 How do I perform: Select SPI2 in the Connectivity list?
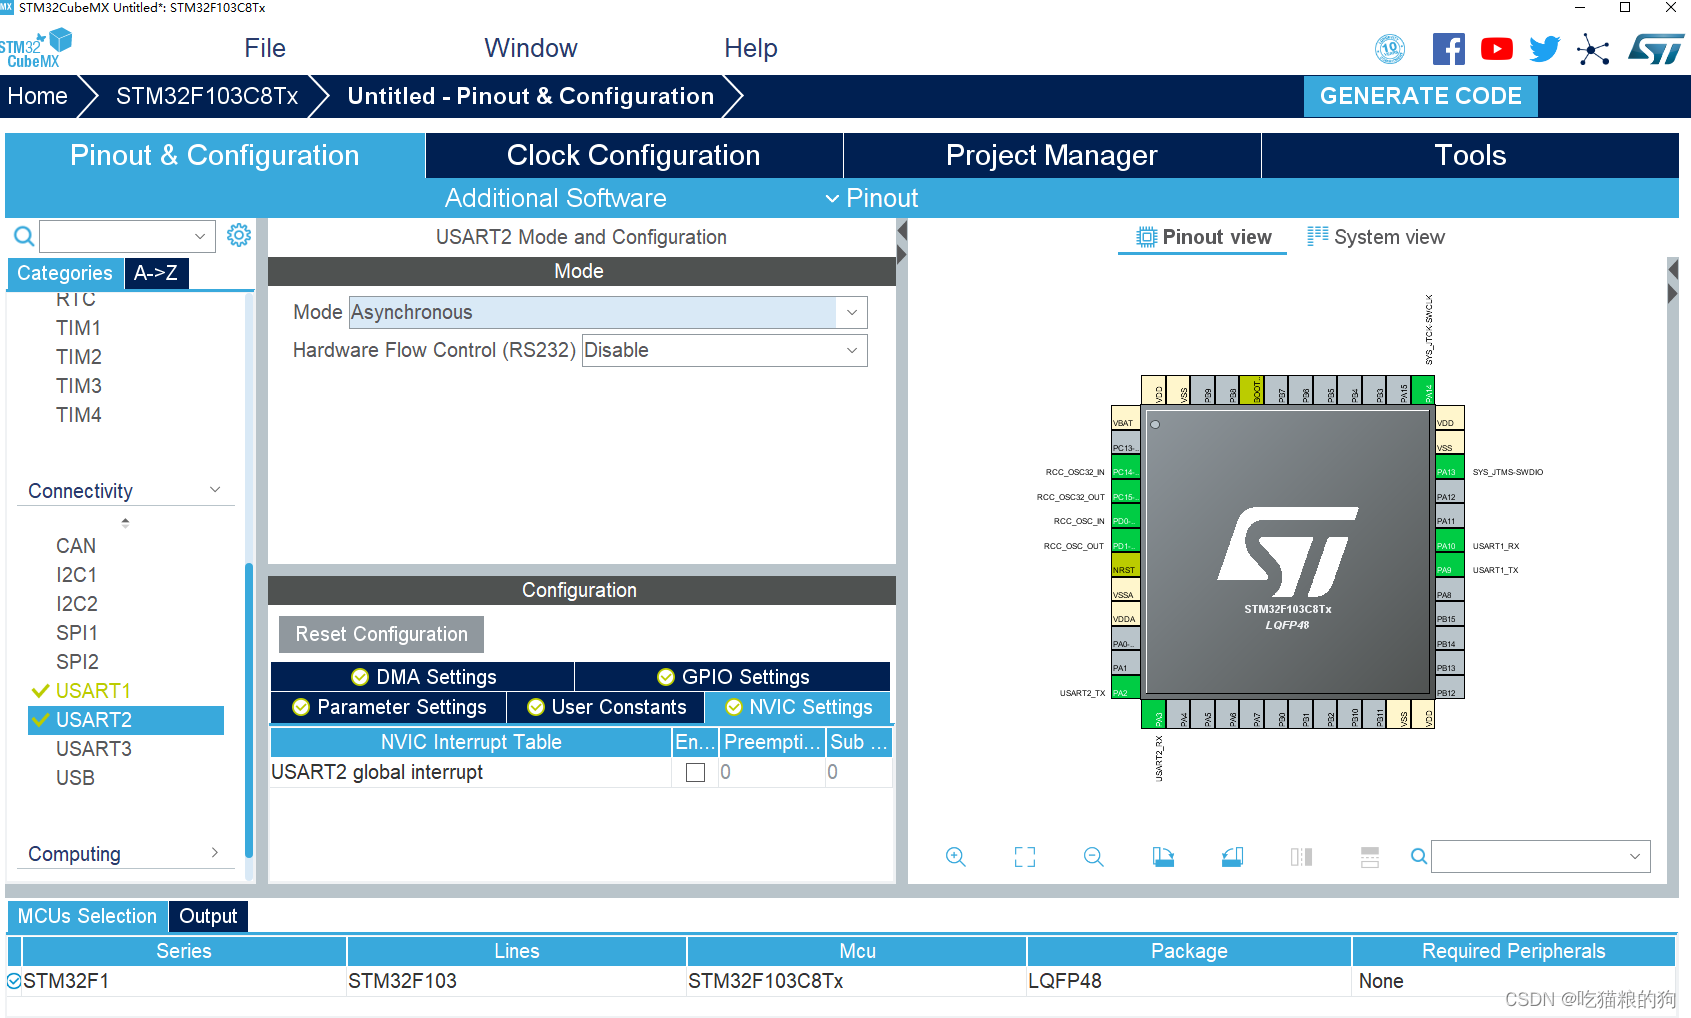click(x=77, y=662)
